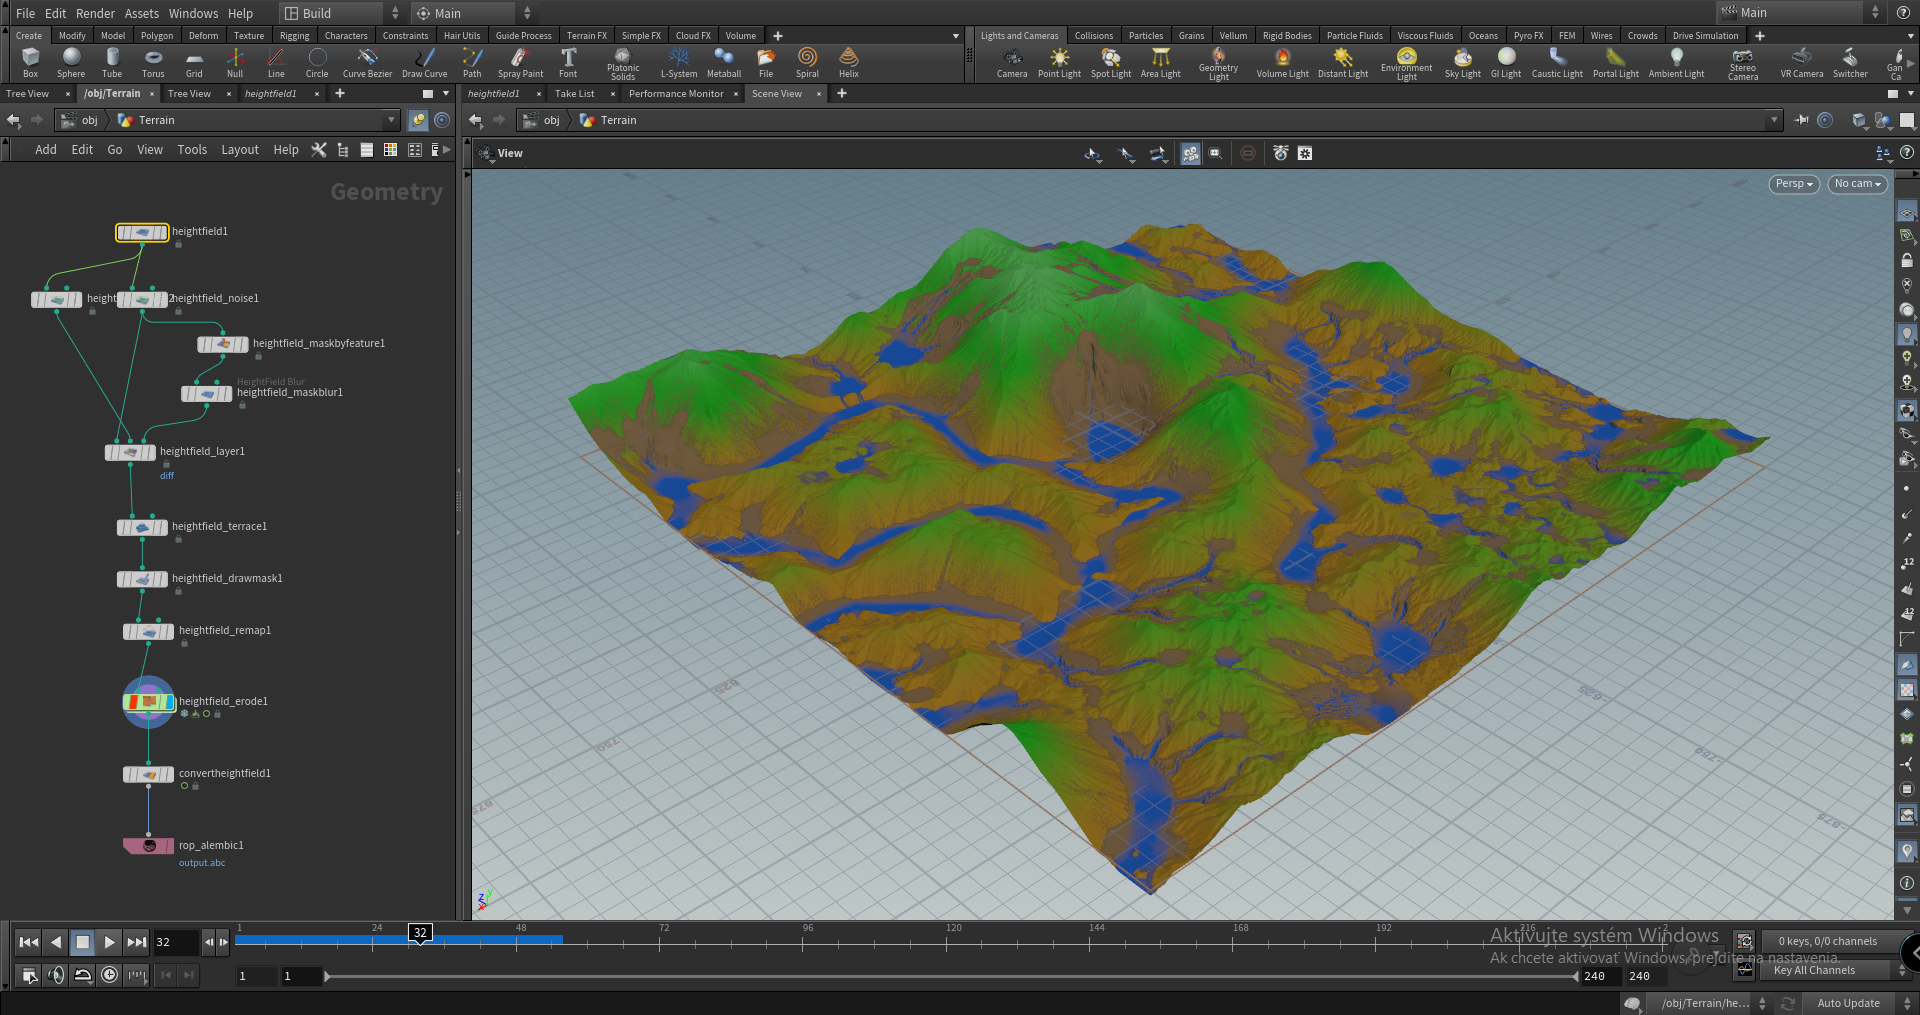
Task: Select the Curve Bezier tool
Action: (367, 62)
